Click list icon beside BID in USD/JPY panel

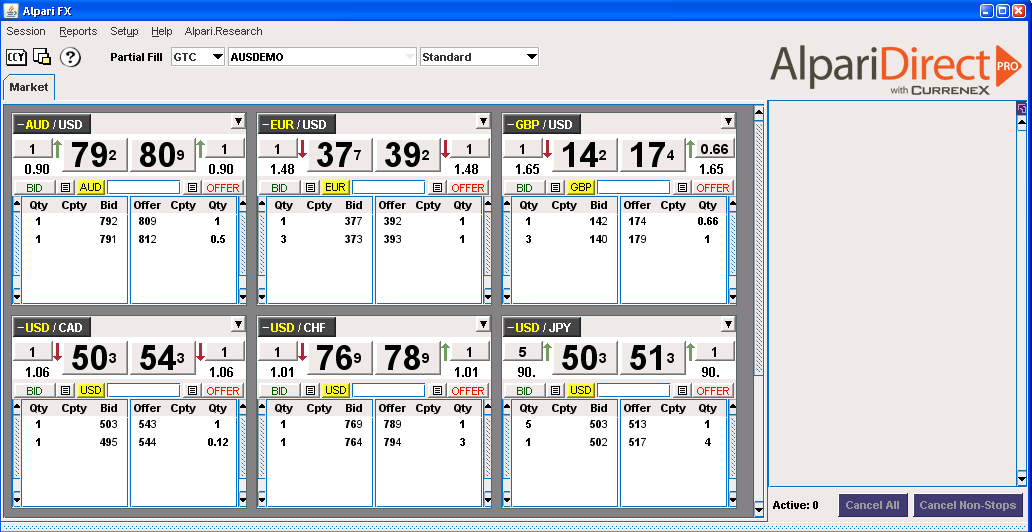click(555, 390)
